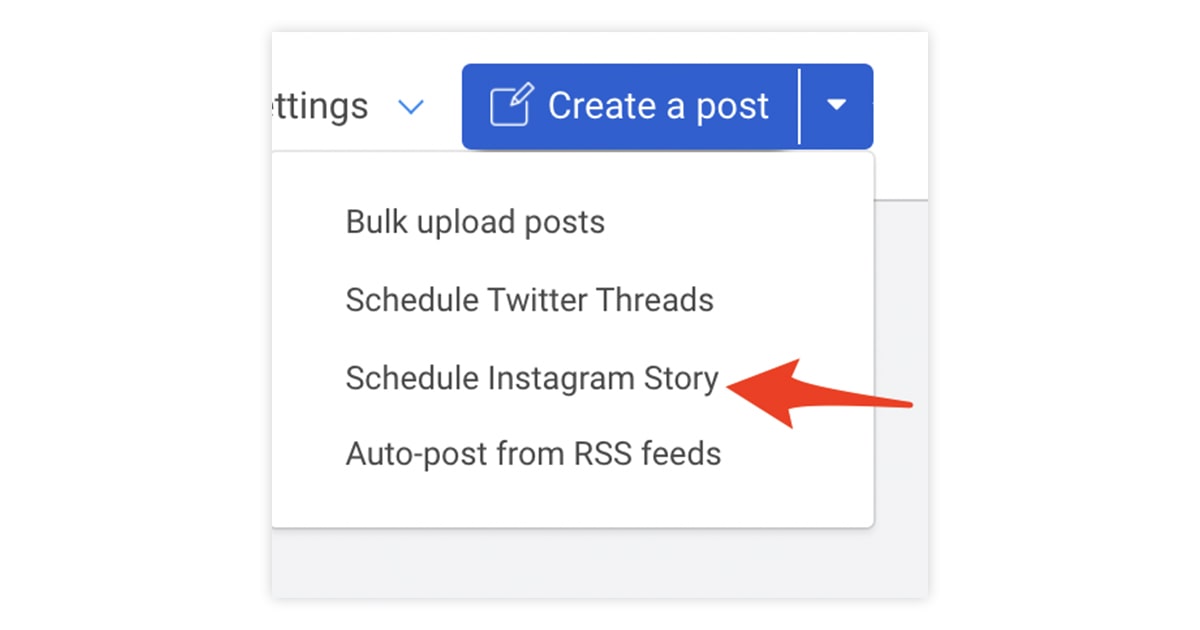Image resolution: width=1200 pixels, height=630 pixels.
Task: Click "RSS feeds" text in the last menu item
Action: pos(660,454)
